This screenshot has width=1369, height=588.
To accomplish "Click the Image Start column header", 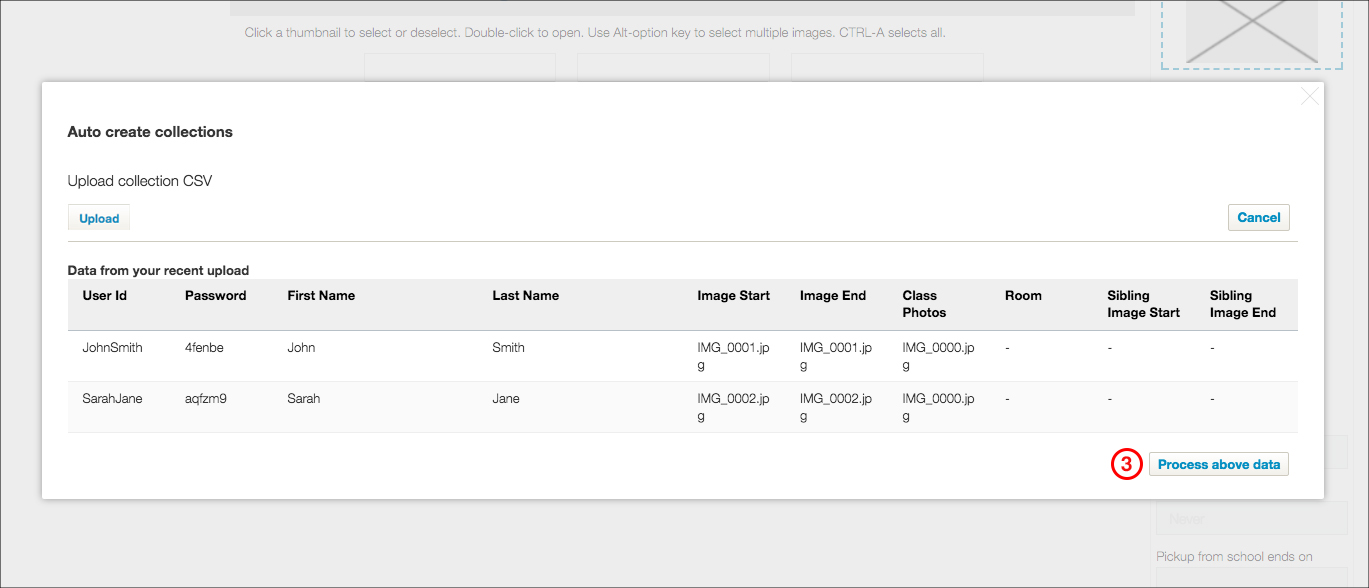I will (734, 295).
